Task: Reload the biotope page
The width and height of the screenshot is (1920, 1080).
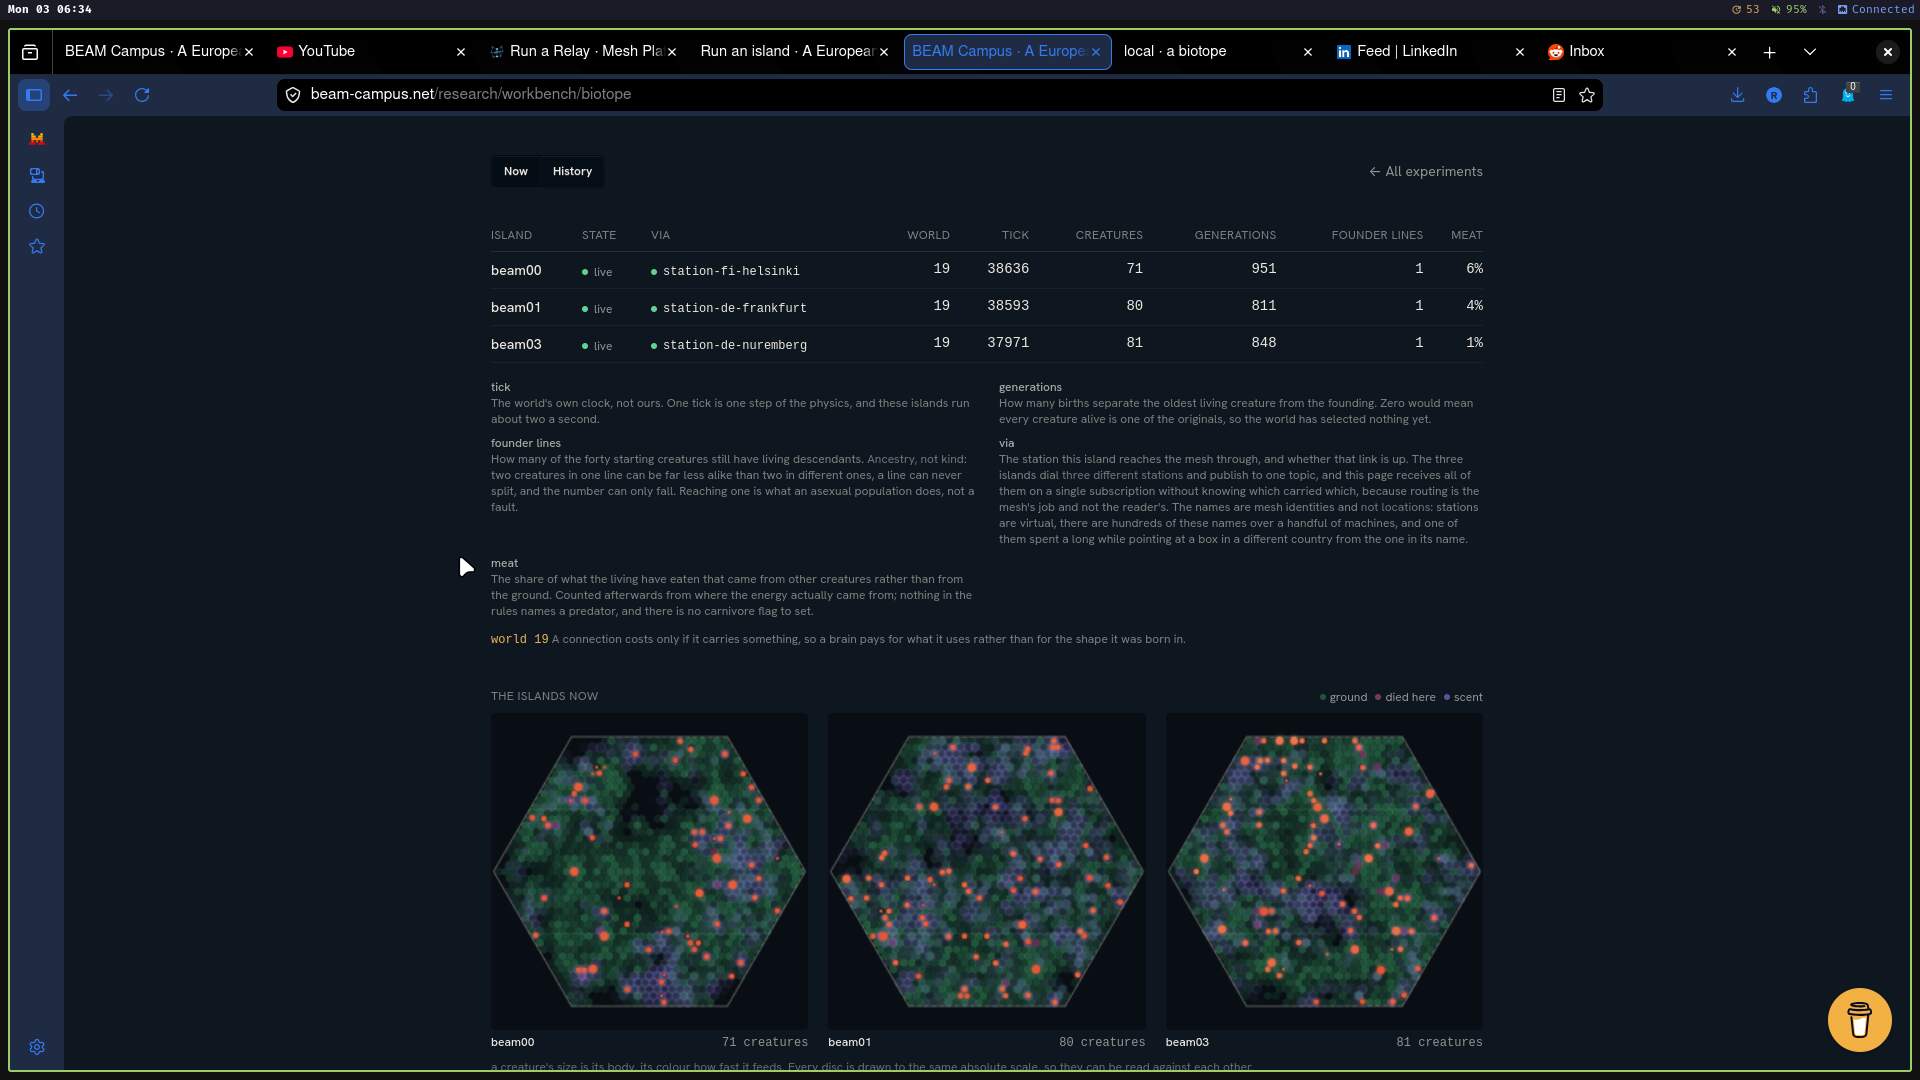Action: coord(142,95)
